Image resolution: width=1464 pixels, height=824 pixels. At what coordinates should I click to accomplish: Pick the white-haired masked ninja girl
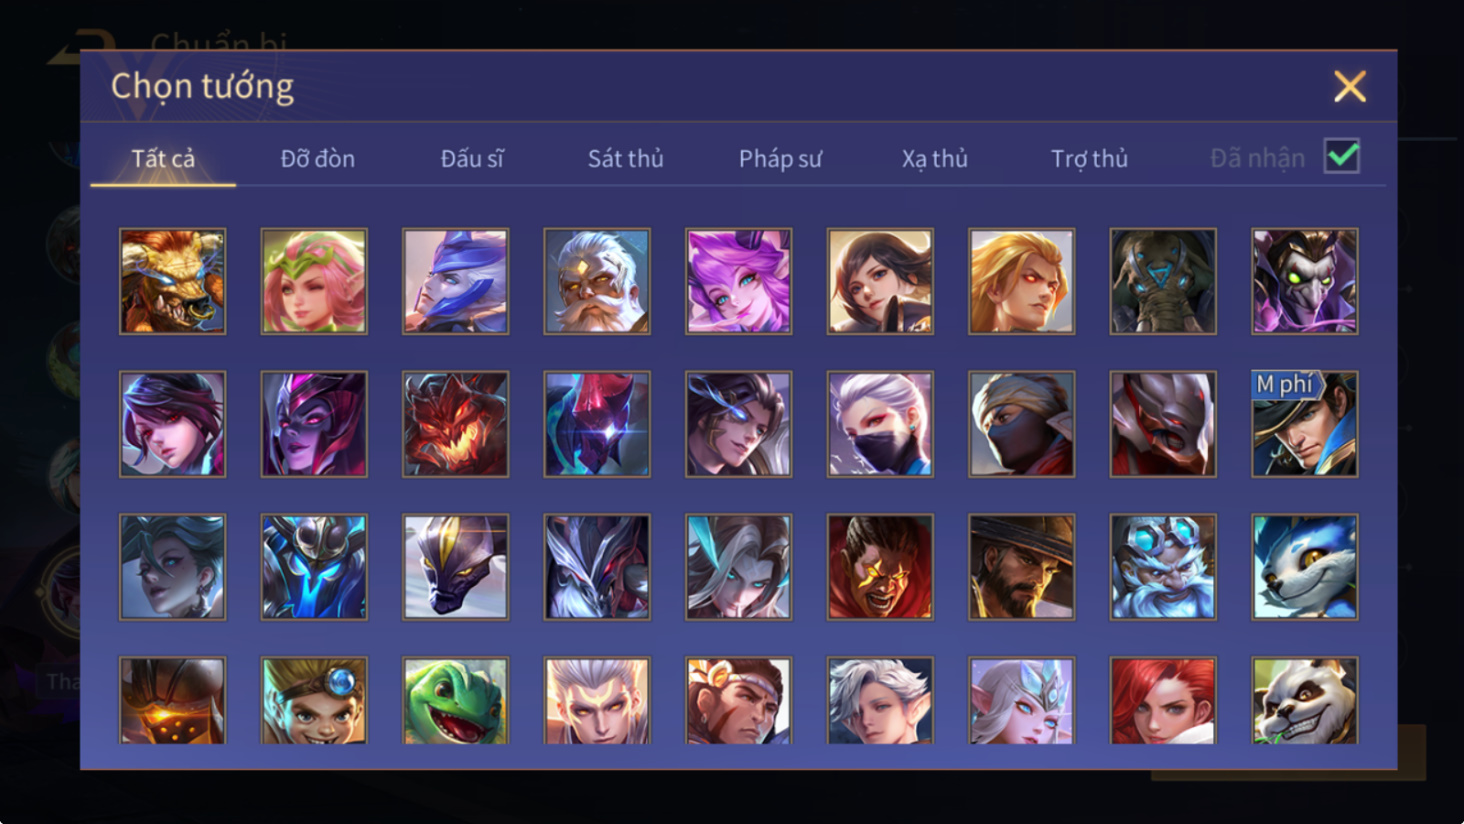coord(880,424)
